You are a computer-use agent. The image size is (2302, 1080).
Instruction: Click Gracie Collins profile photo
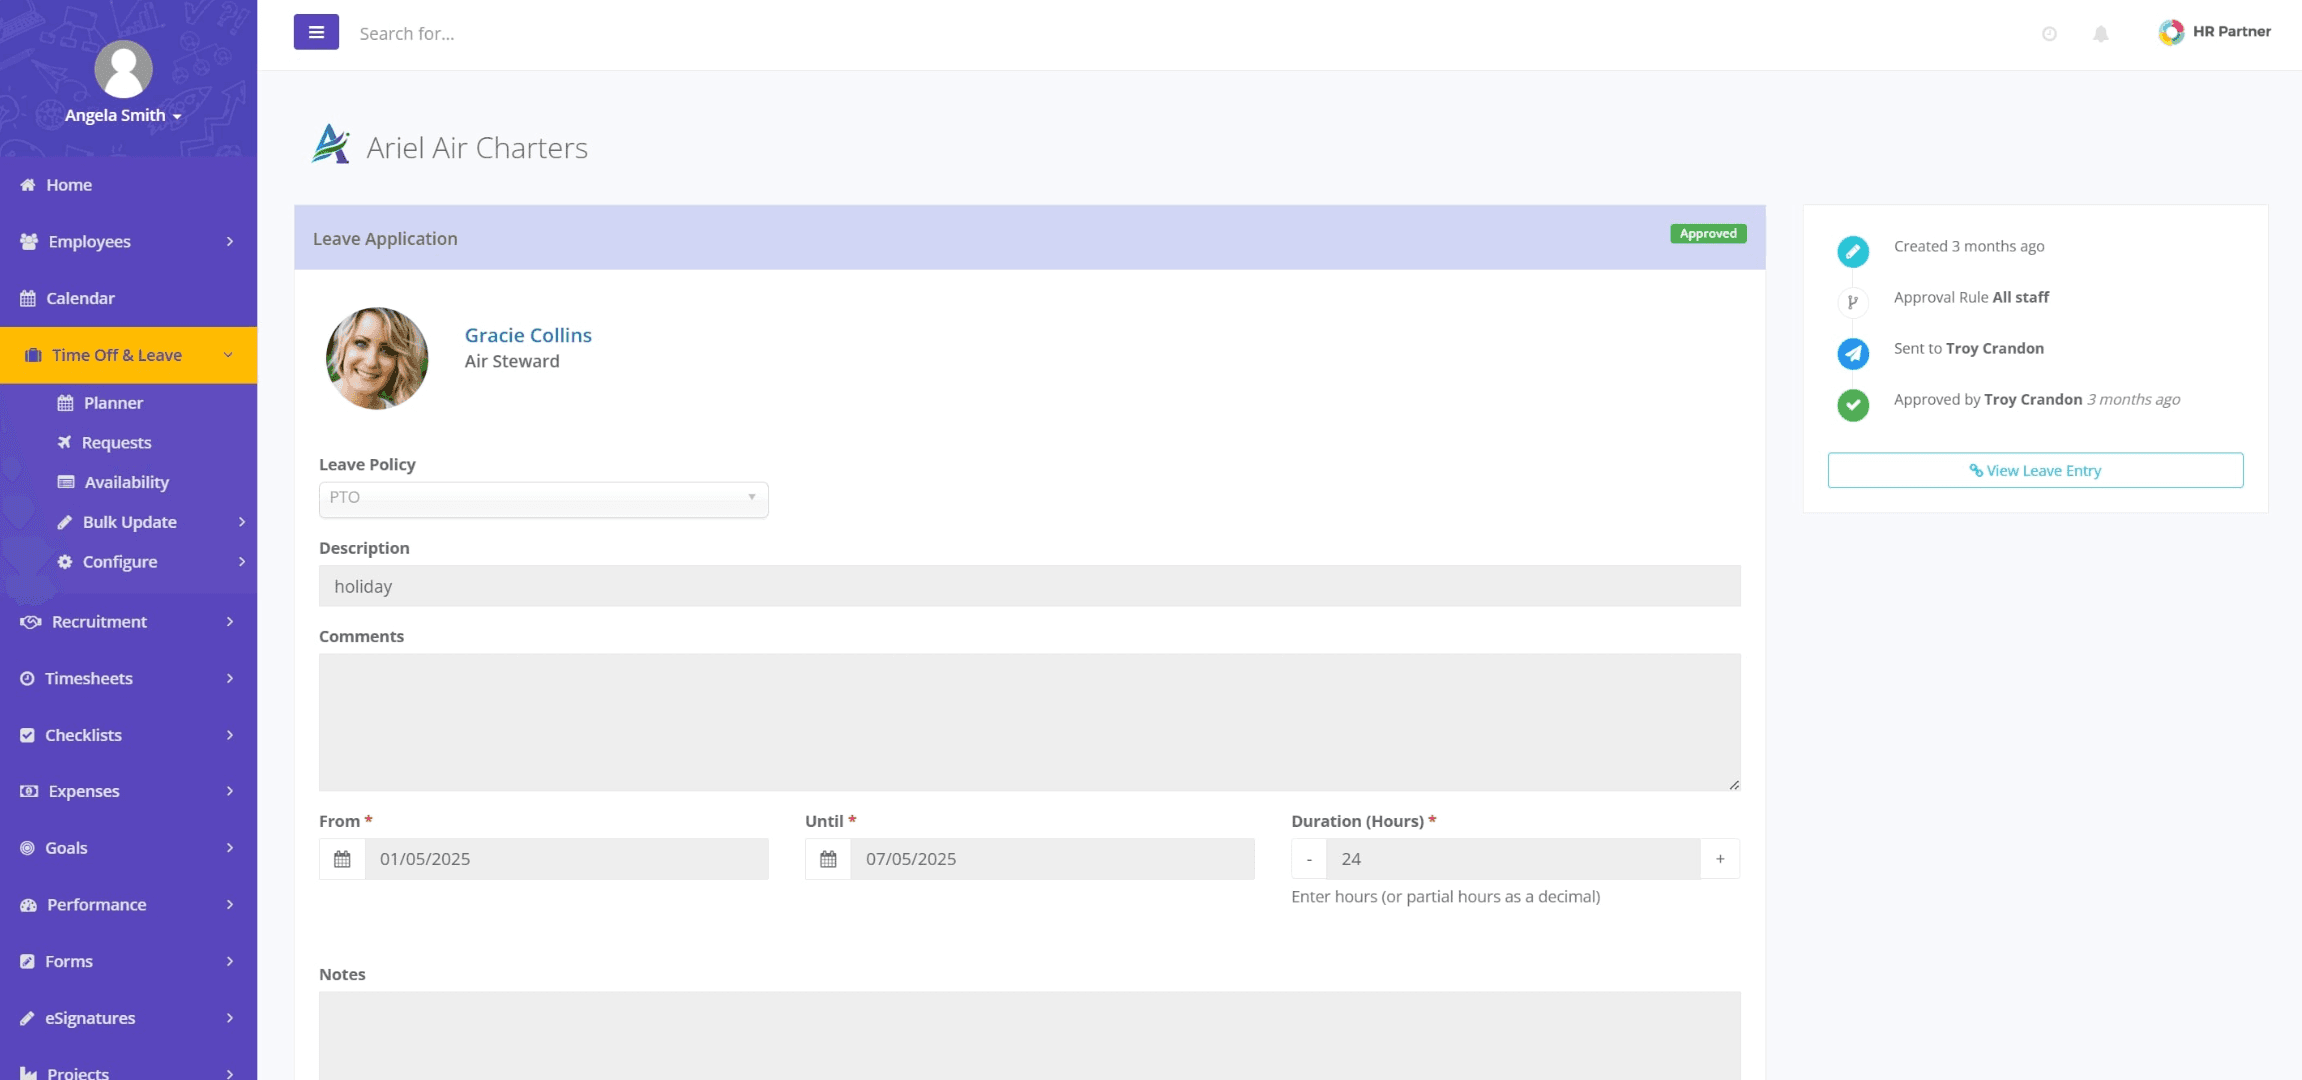(x=377, y=358)
